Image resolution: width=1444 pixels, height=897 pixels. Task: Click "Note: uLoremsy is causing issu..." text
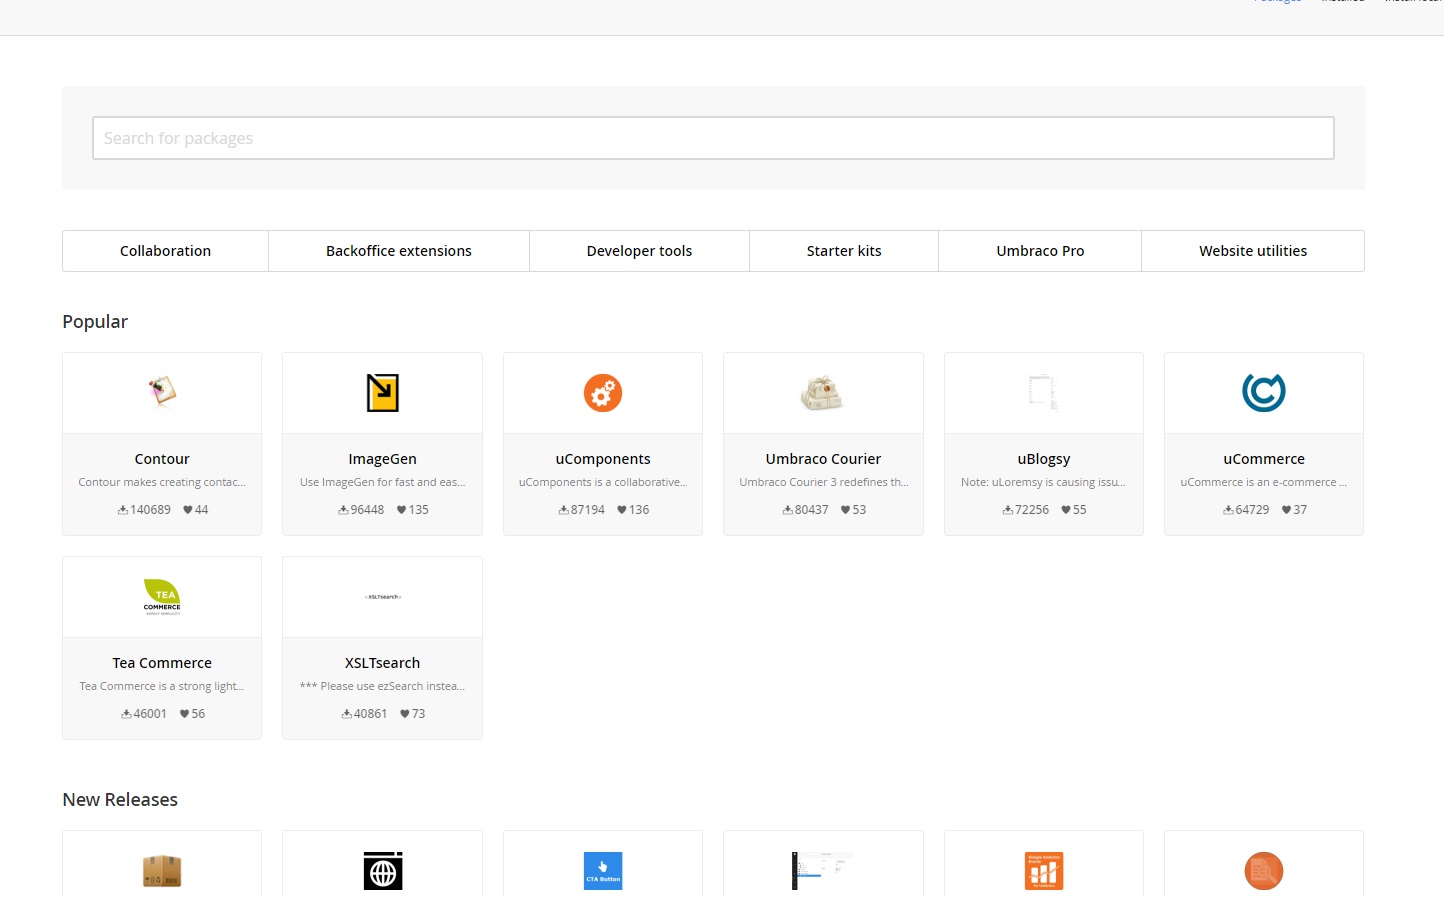pyautogui.click(x=1043, y=482)
